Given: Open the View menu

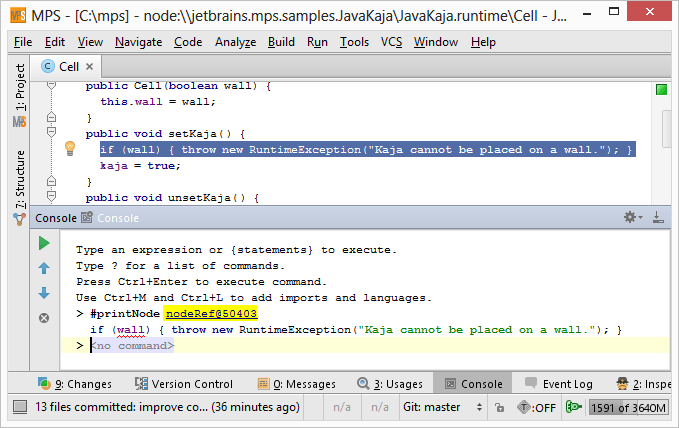Looking at the screenshot, I should pos(90,42).
